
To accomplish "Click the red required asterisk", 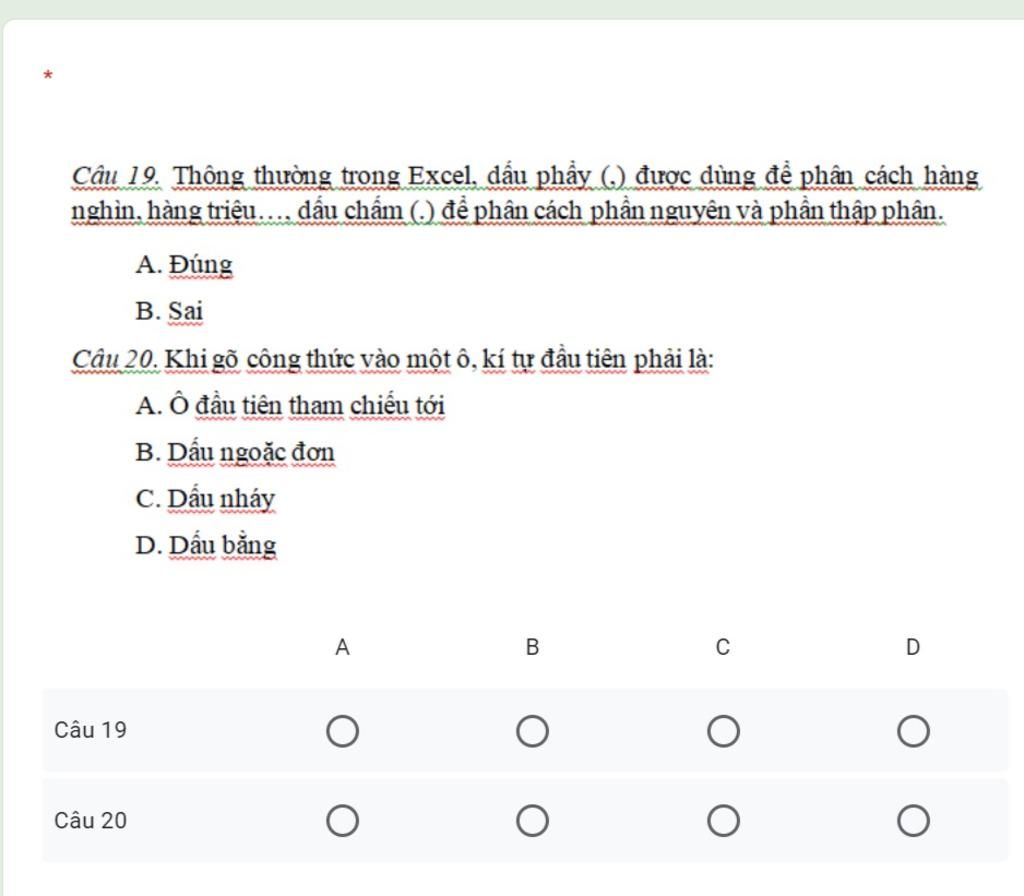I will pyautogui.click(x=48, y=76).
